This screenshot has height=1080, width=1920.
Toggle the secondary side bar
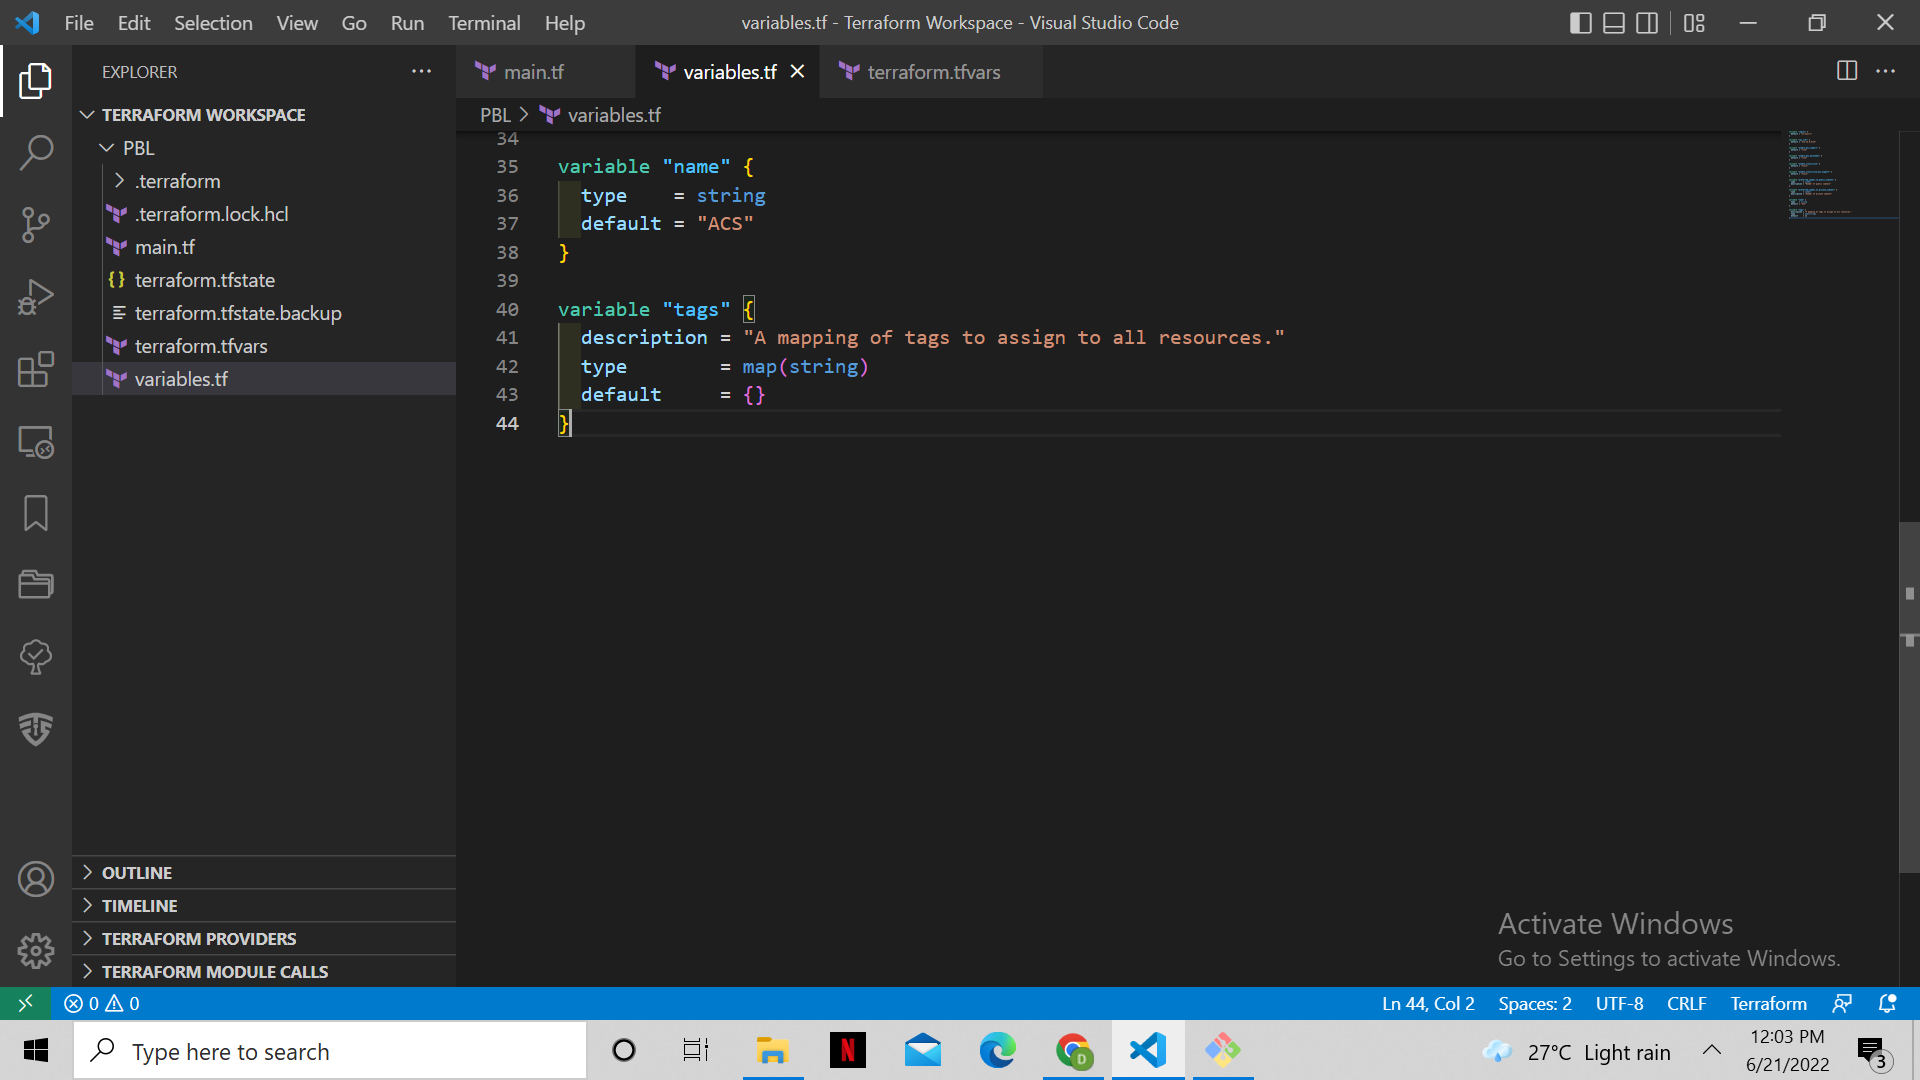pos(1647,22)
